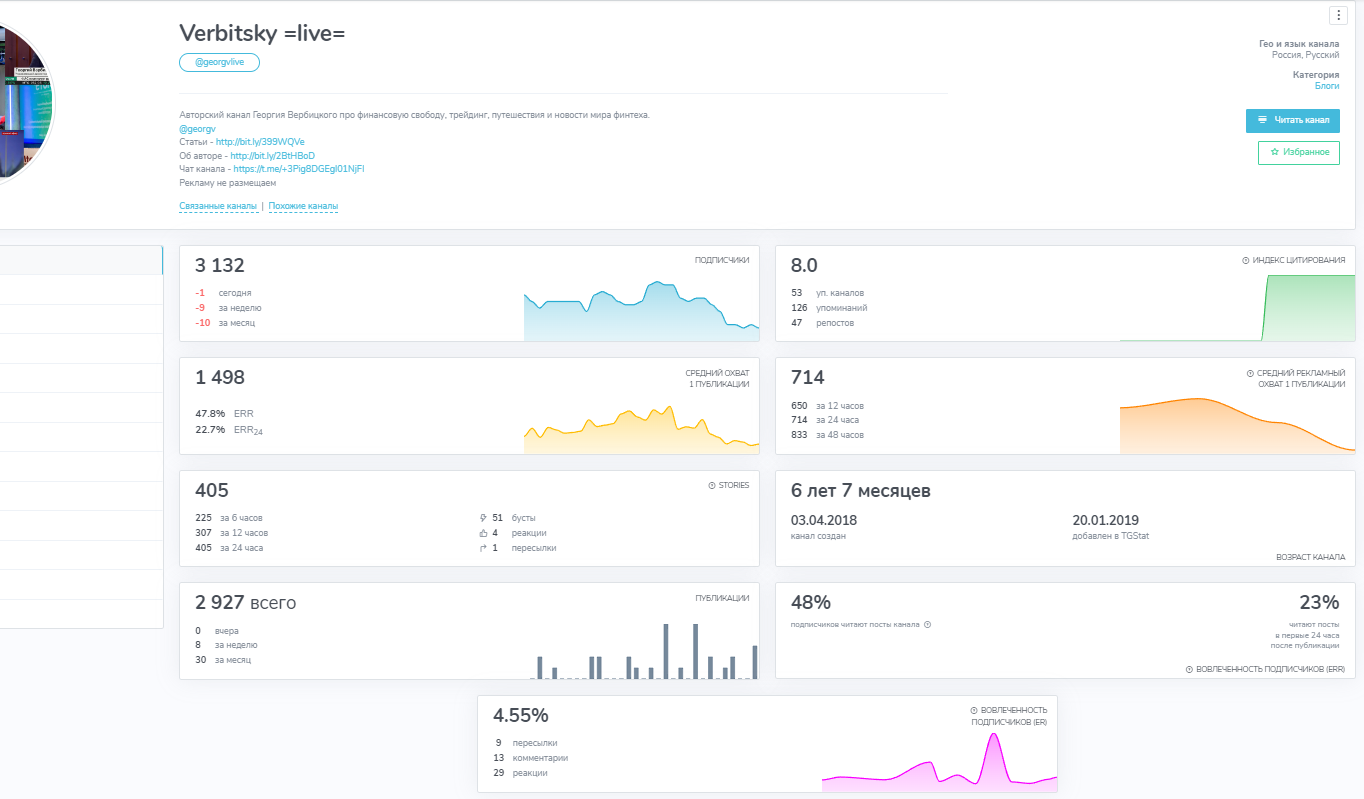This screenshot has height=799, width=1364.
Task: Click the 47.8% ERR value
Action: click(x=210, y=413)
